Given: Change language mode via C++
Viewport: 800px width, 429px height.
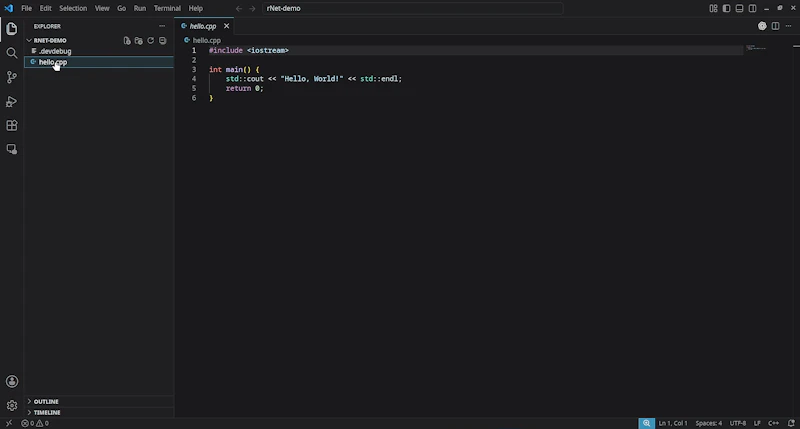Looking at the screenshot, I should pos(773,423).
